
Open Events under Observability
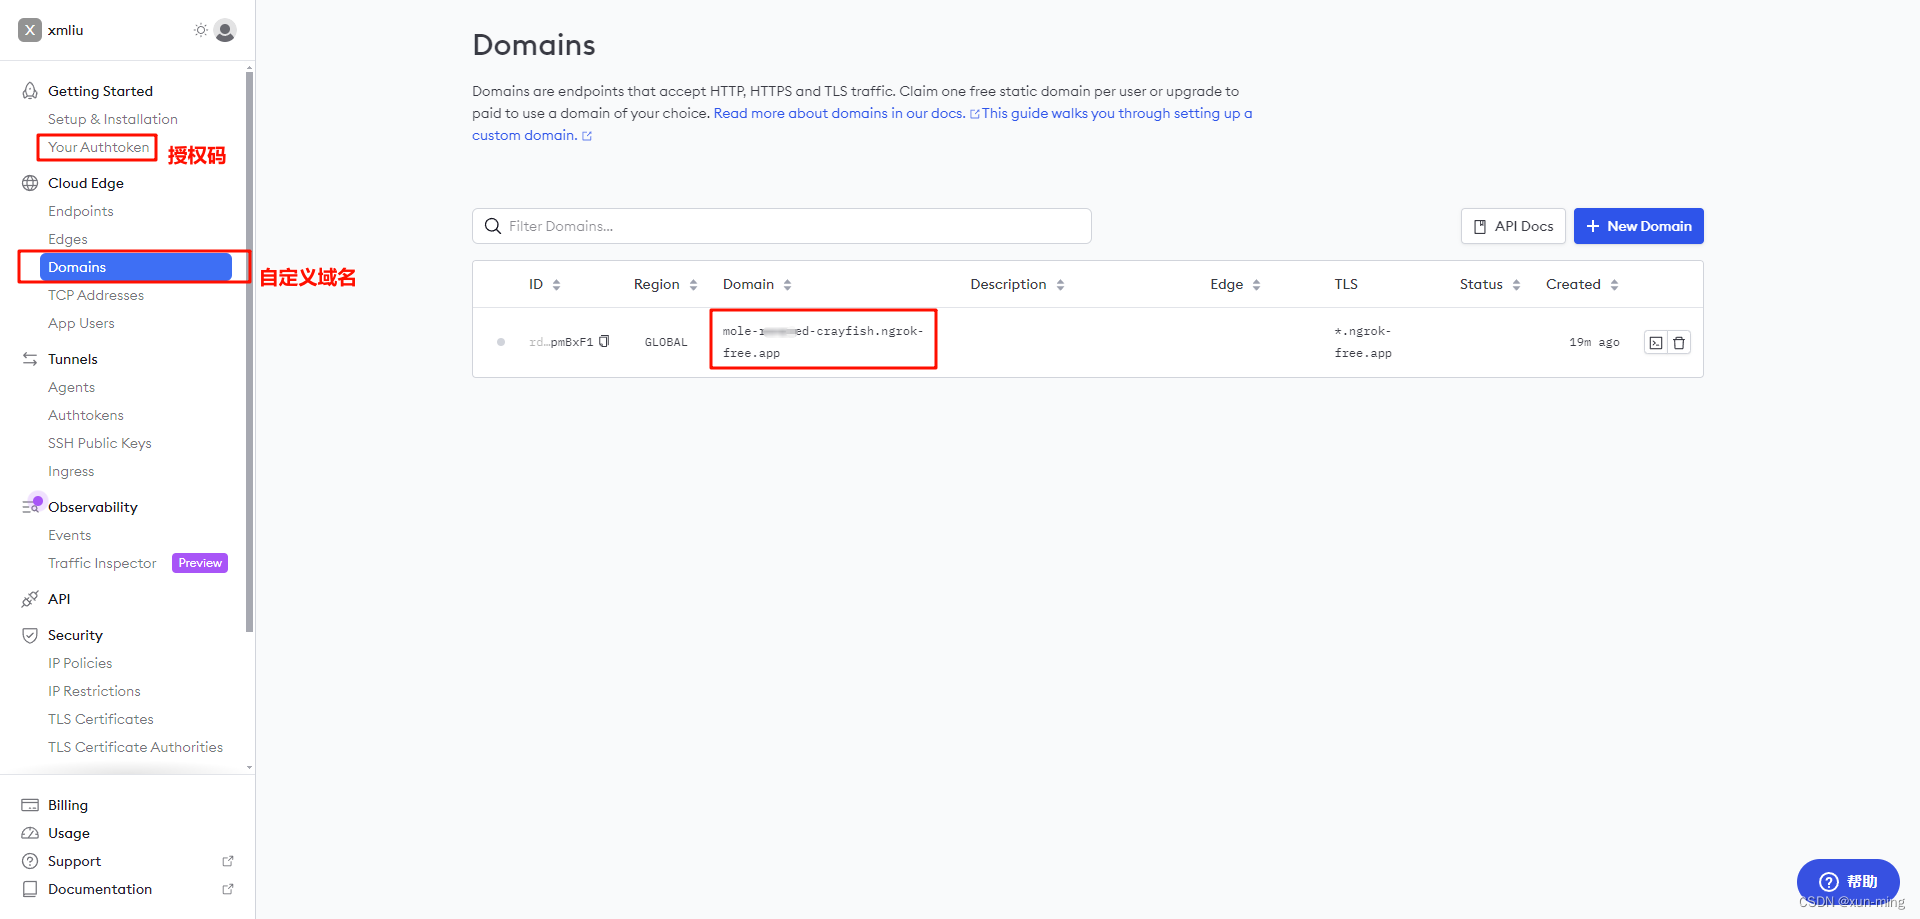70,535
